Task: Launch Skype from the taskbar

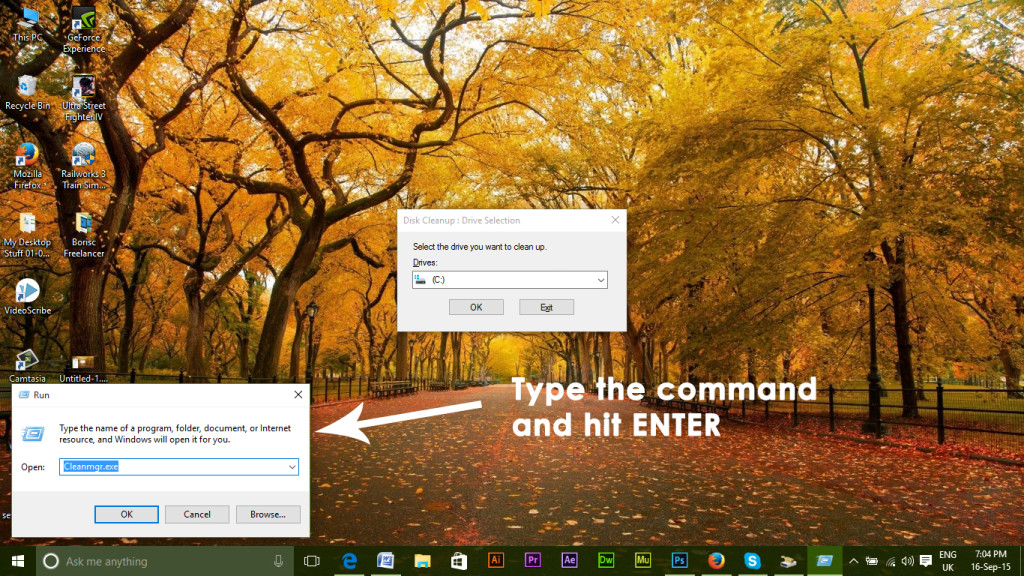Action: 751,560
